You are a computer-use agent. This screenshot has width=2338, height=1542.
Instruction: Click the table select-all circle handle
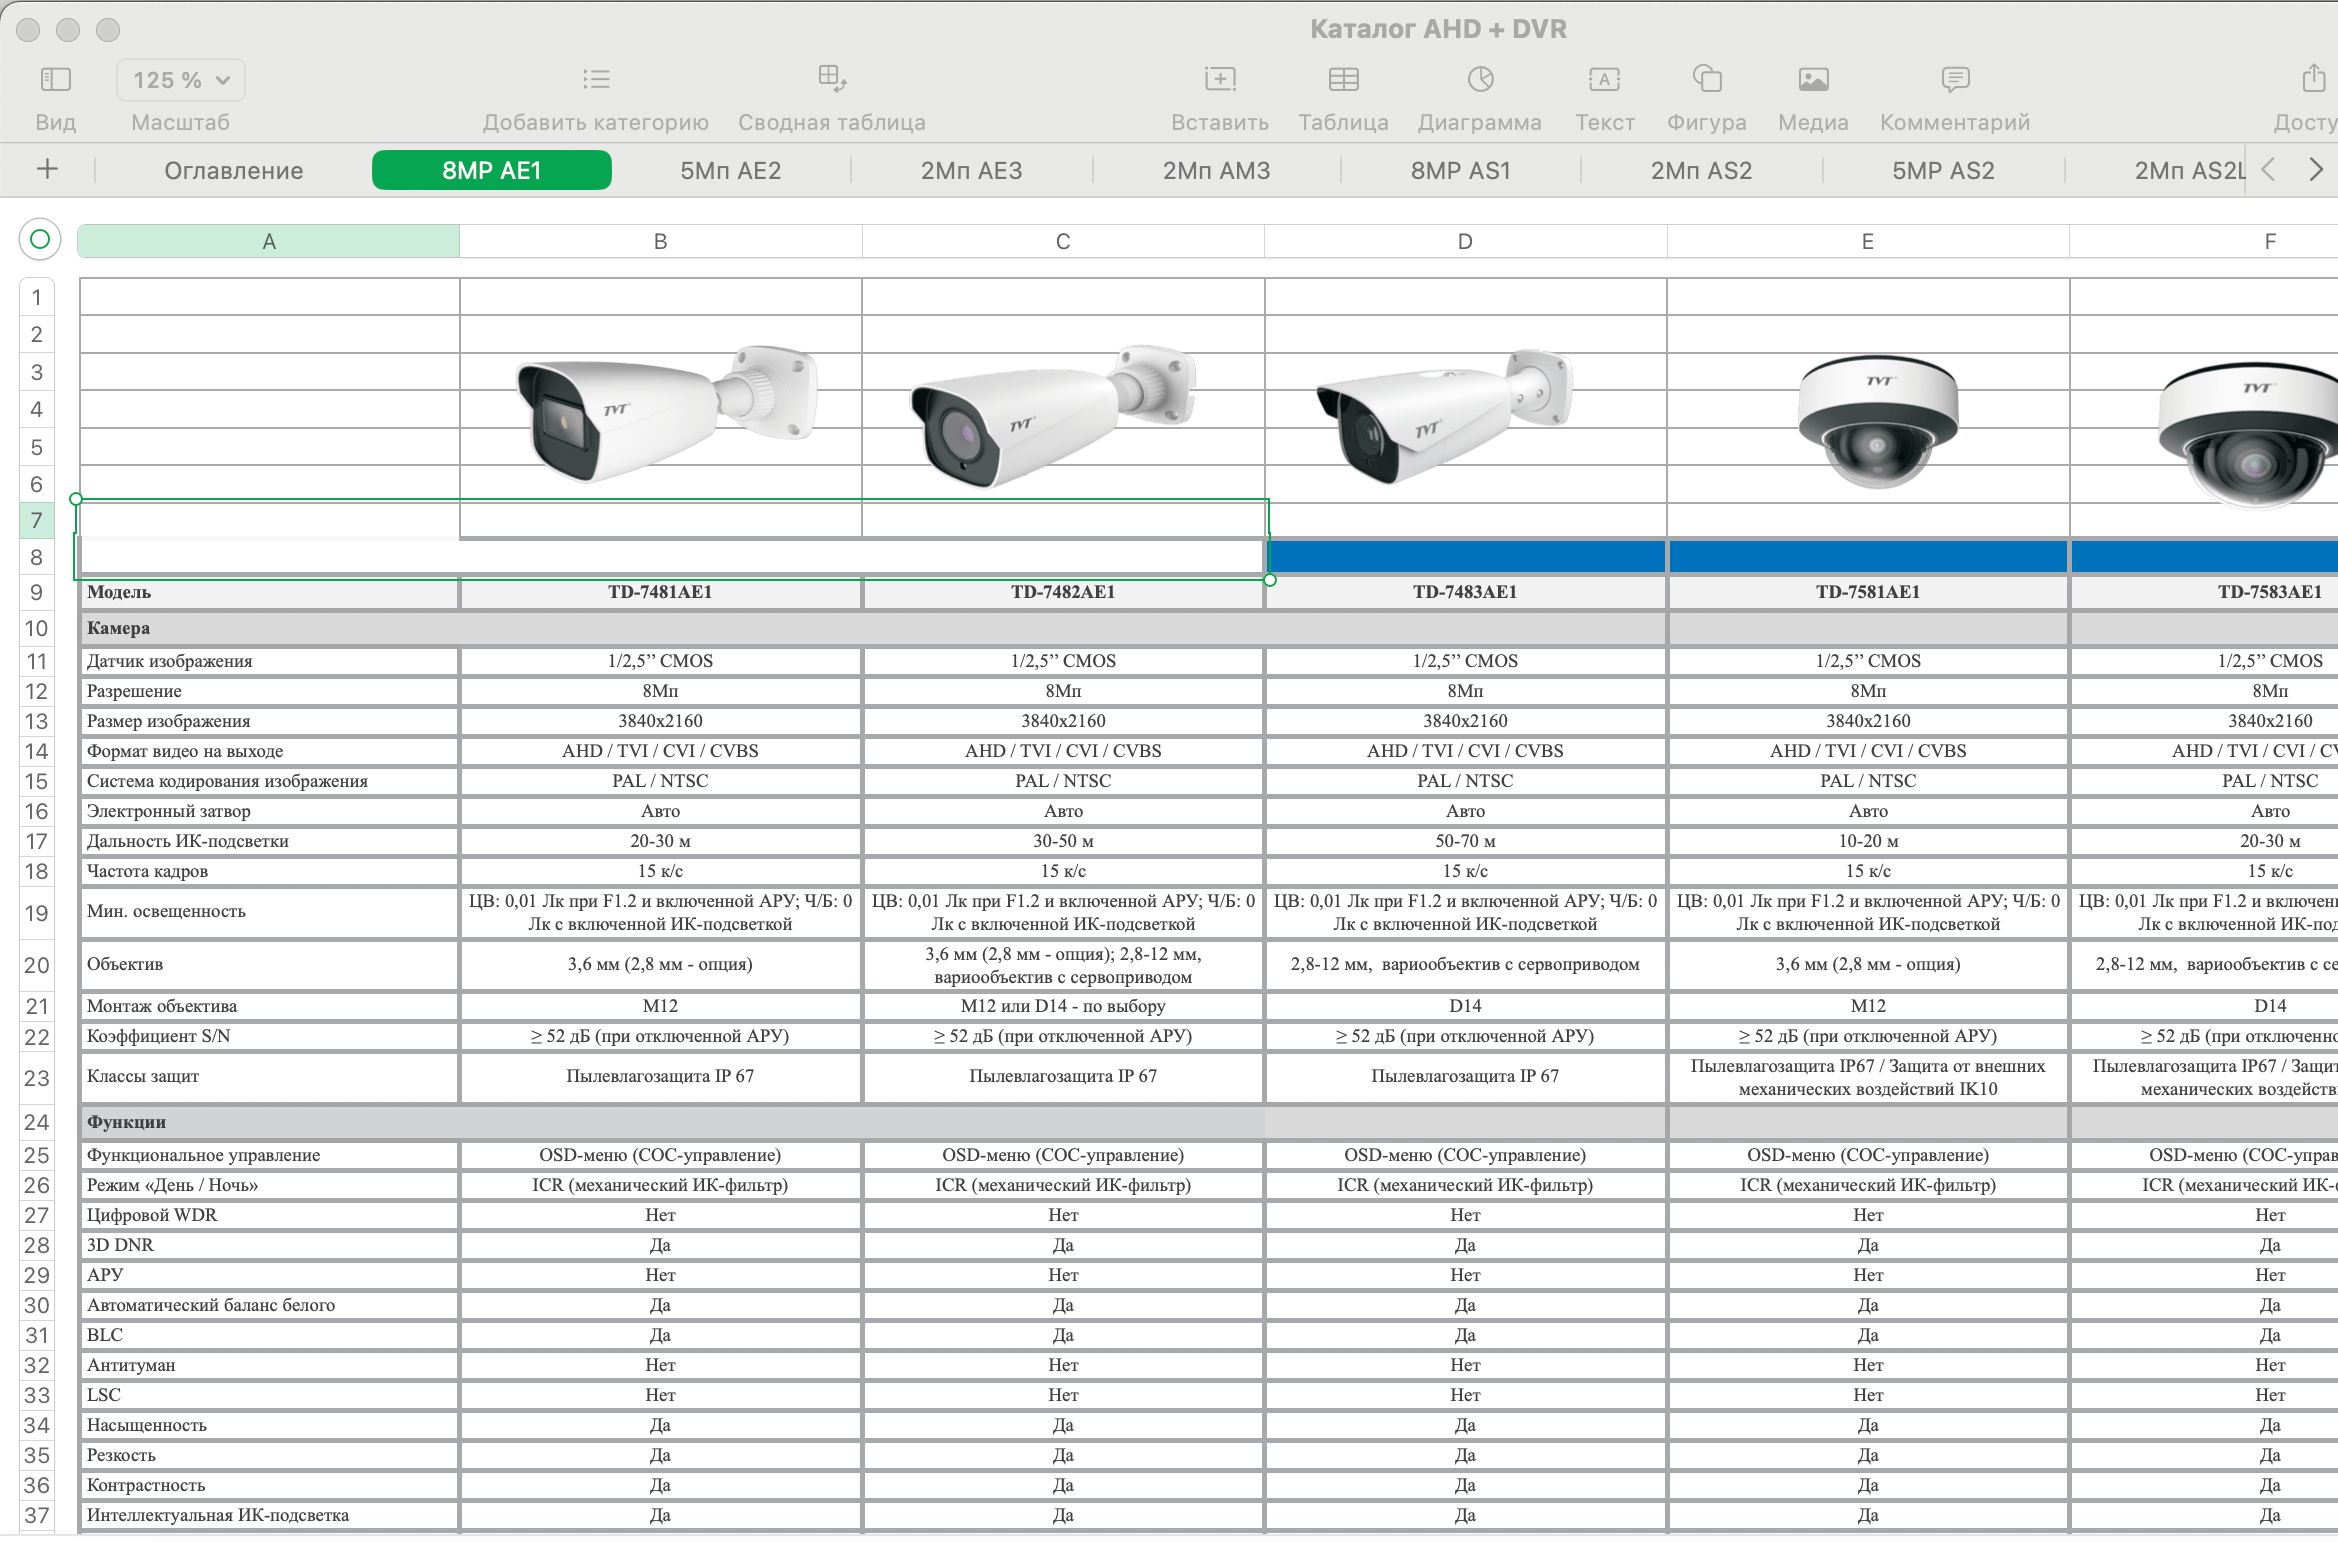point(40,239)
